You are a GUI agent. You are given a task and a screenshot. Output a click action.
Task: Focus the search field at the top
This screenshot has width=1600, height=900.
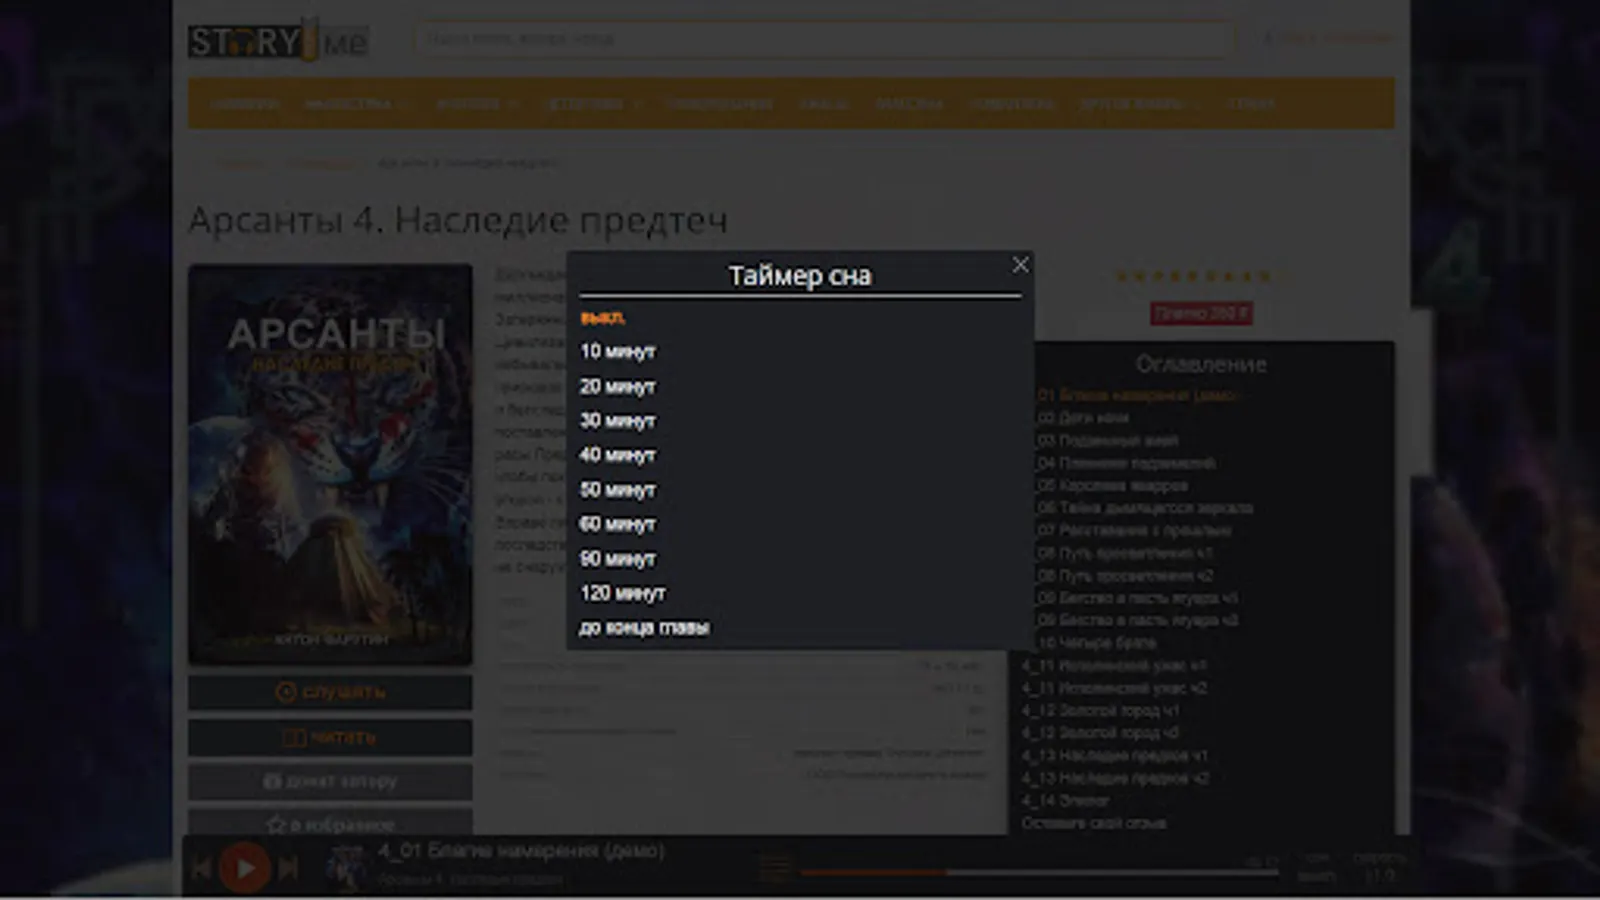click(x=824, y=39)
